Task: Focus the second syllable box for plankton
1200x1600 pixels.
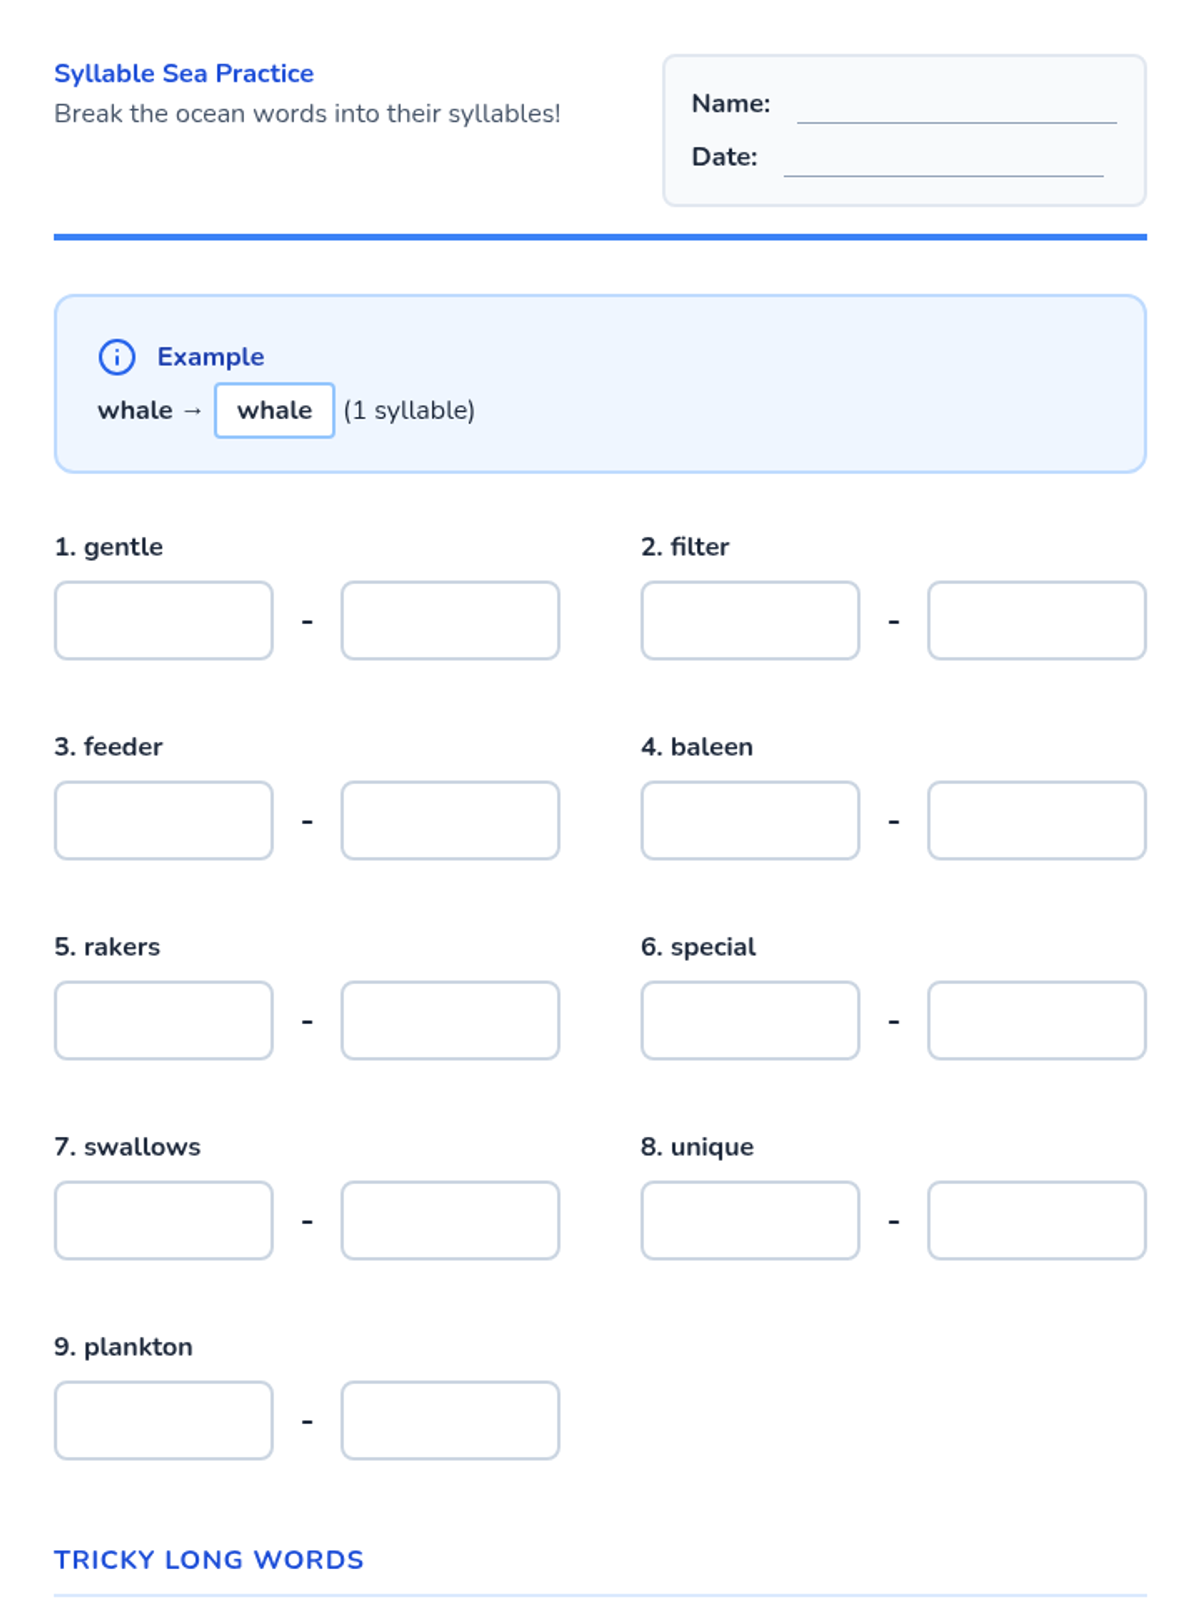Action: coord(450,1420)
